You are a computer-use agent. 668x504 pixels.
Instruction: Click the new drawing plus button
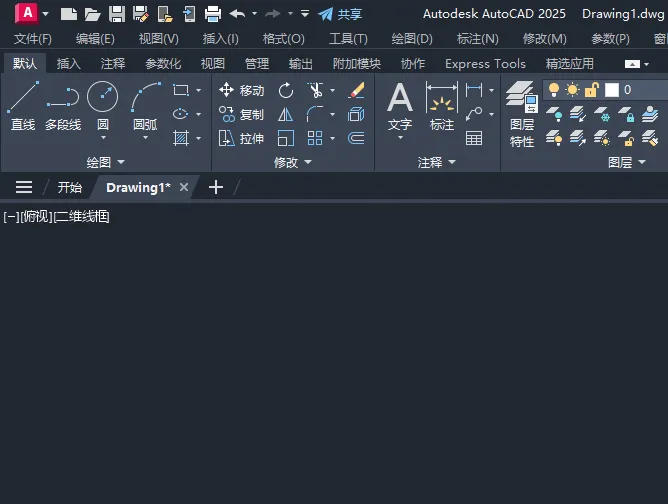click(x=216, y=187)
